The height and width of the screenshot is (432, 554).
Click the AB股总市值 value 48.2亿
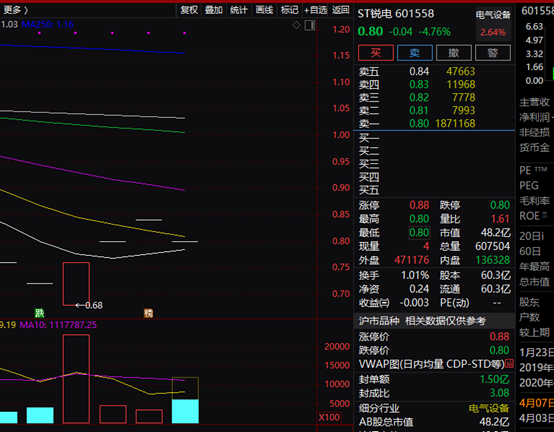click(494, 422)
